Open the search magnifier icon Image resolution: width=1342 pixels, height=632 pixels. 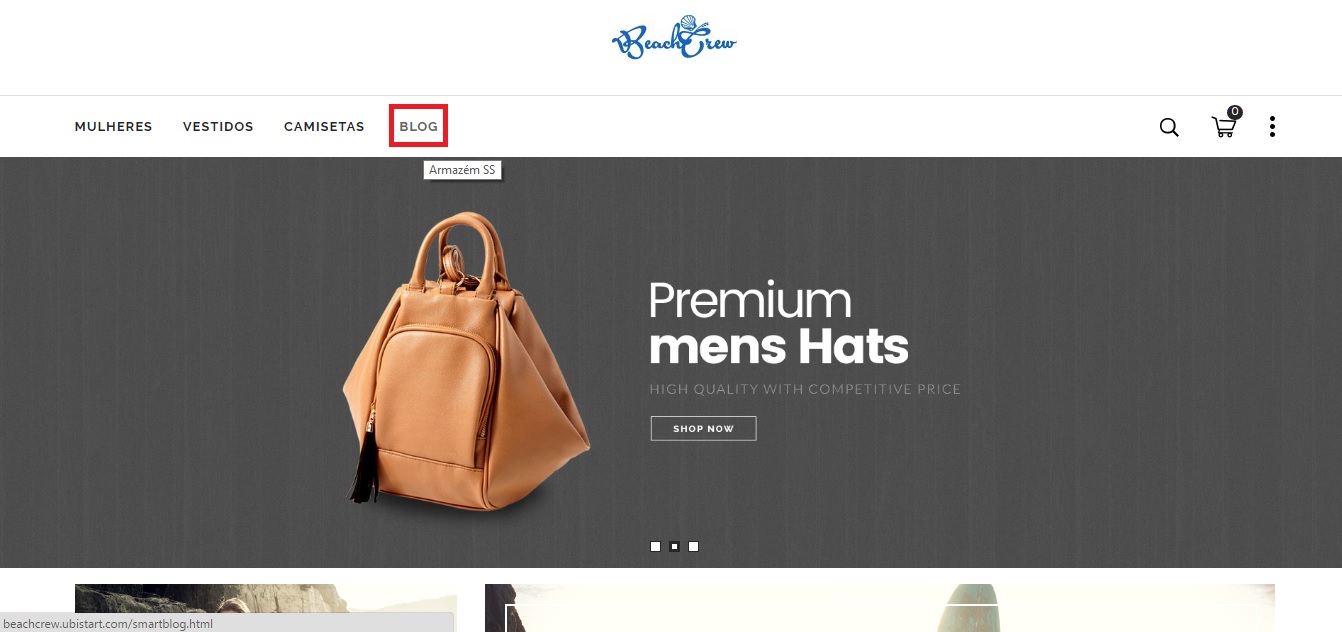tap(1169, 127)
